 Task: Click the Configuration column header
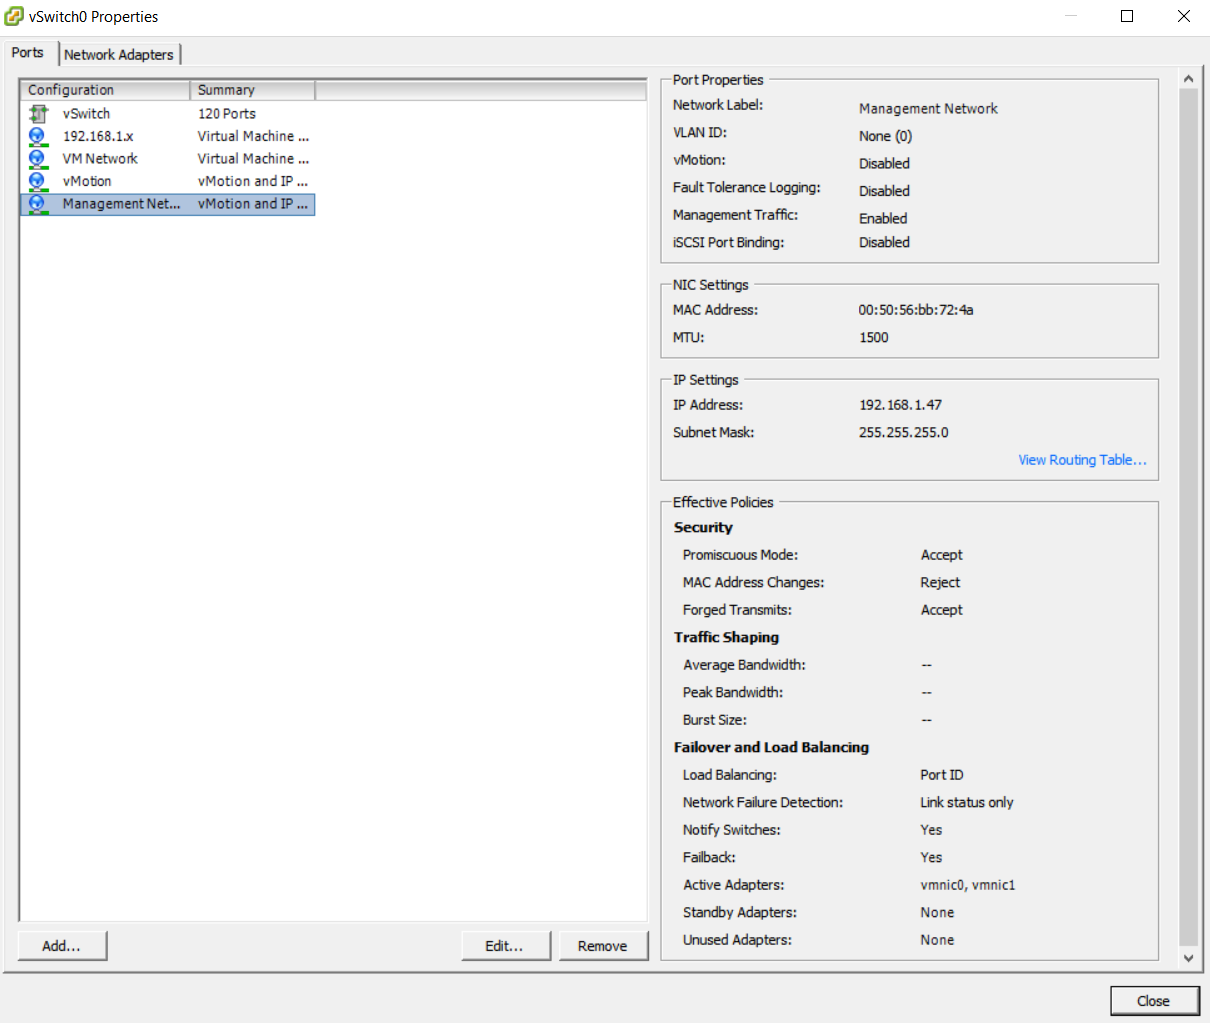pyautogui.click(x=70, y=89)
